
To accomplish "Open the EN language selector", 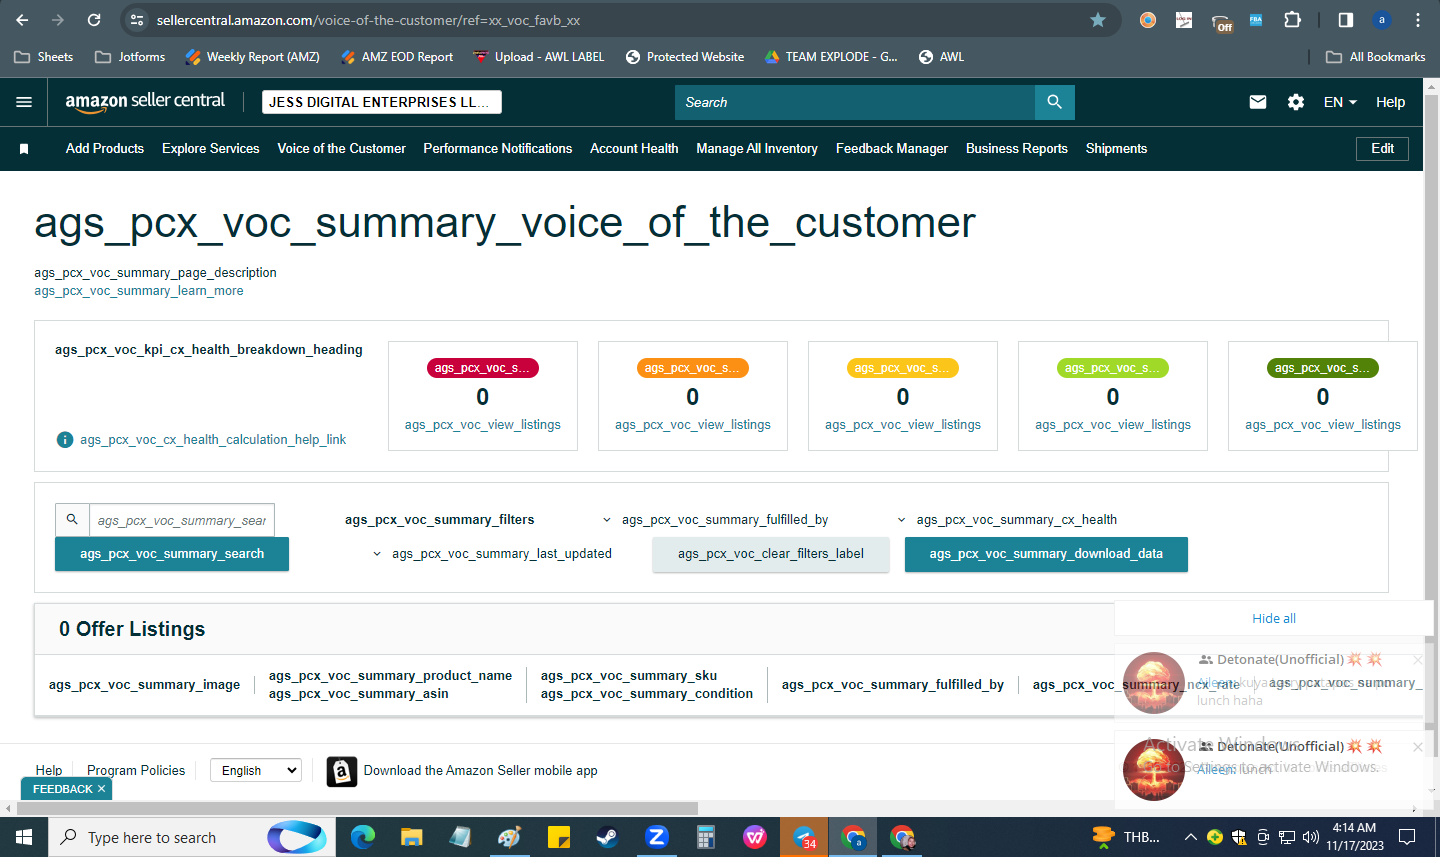I will (x=1340, y=102).
